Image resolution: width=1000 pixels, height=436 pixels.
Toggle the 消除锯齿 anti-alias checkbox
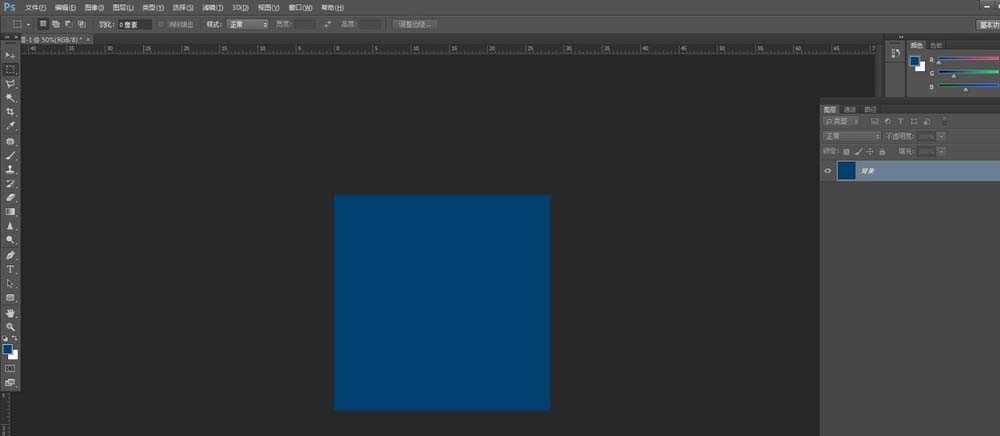162,23
